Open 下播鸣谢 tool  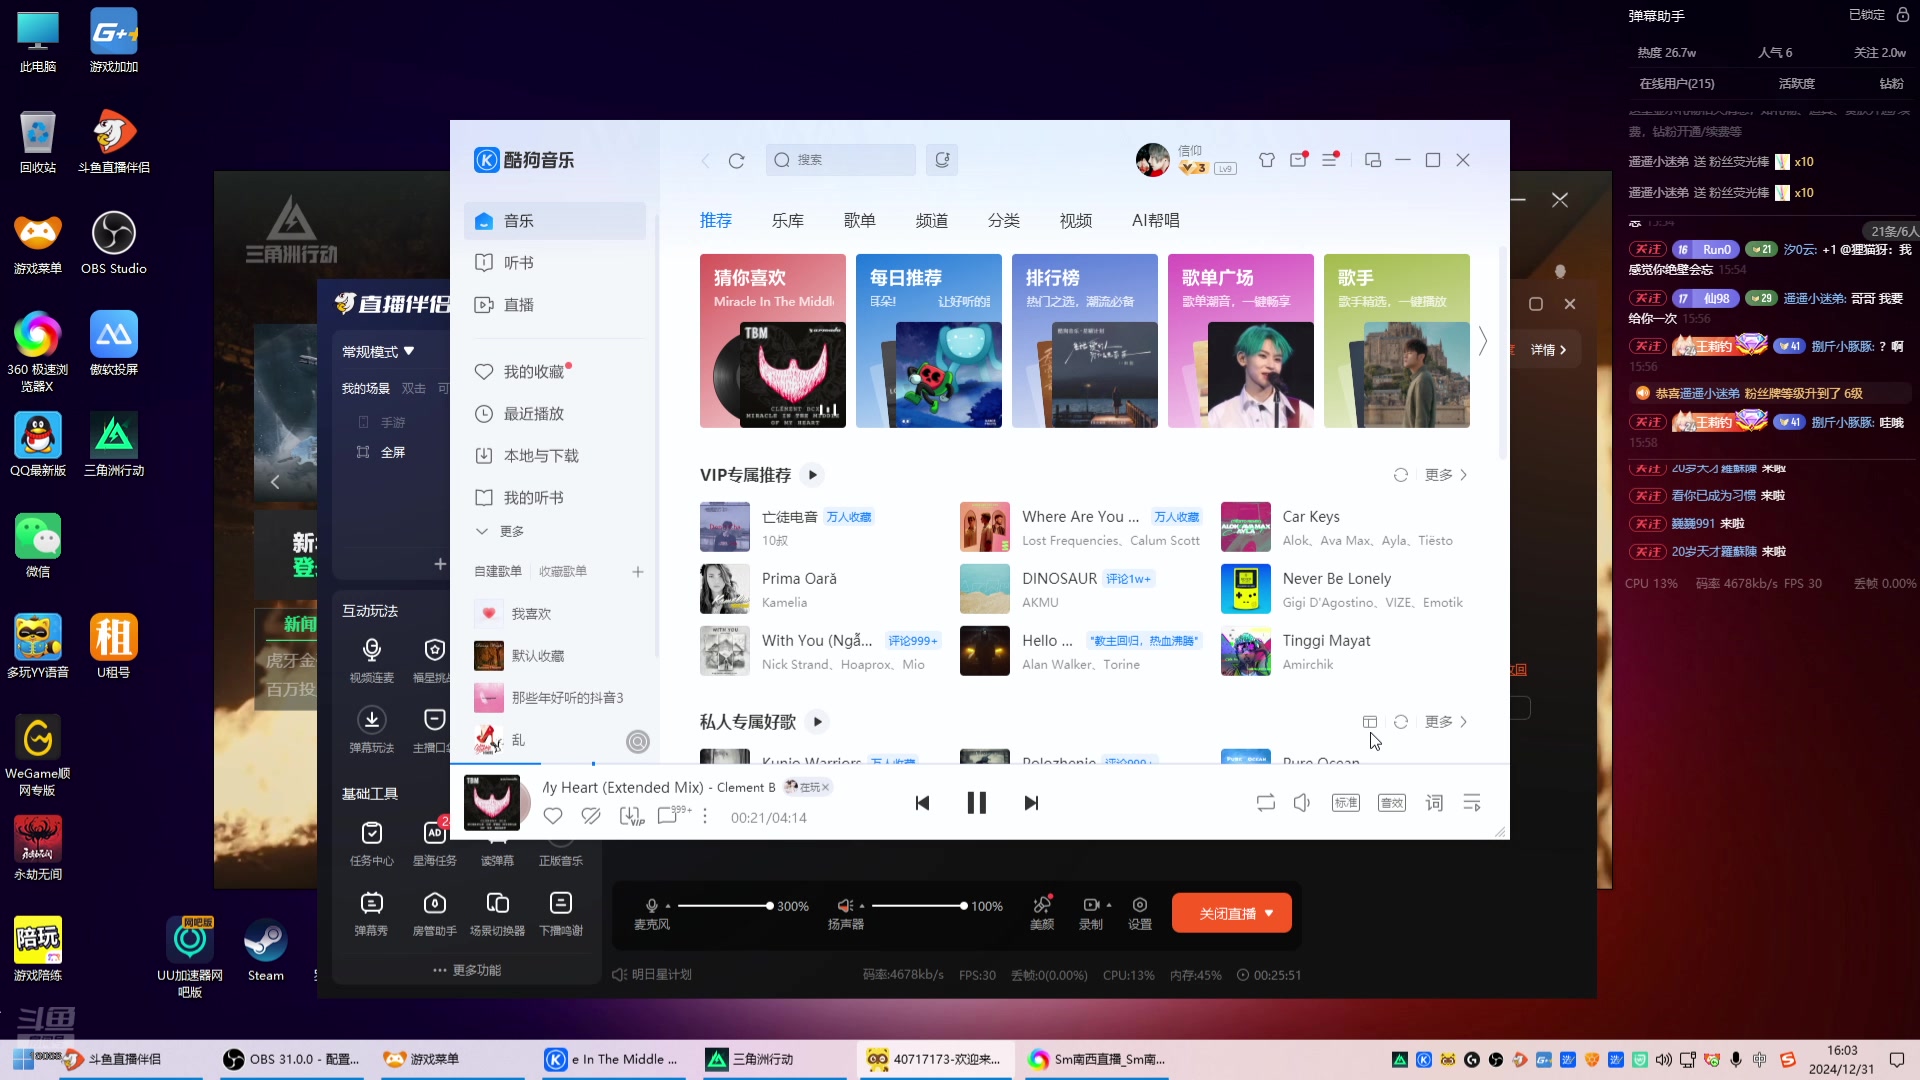click(x=561, y=913)
